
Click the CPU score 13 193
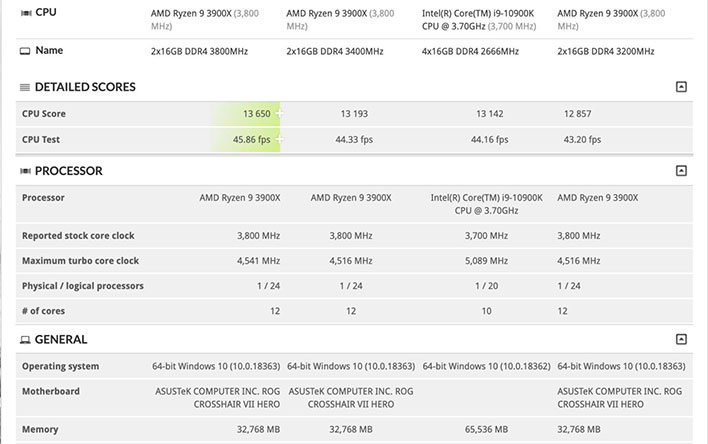pos(354,114)
